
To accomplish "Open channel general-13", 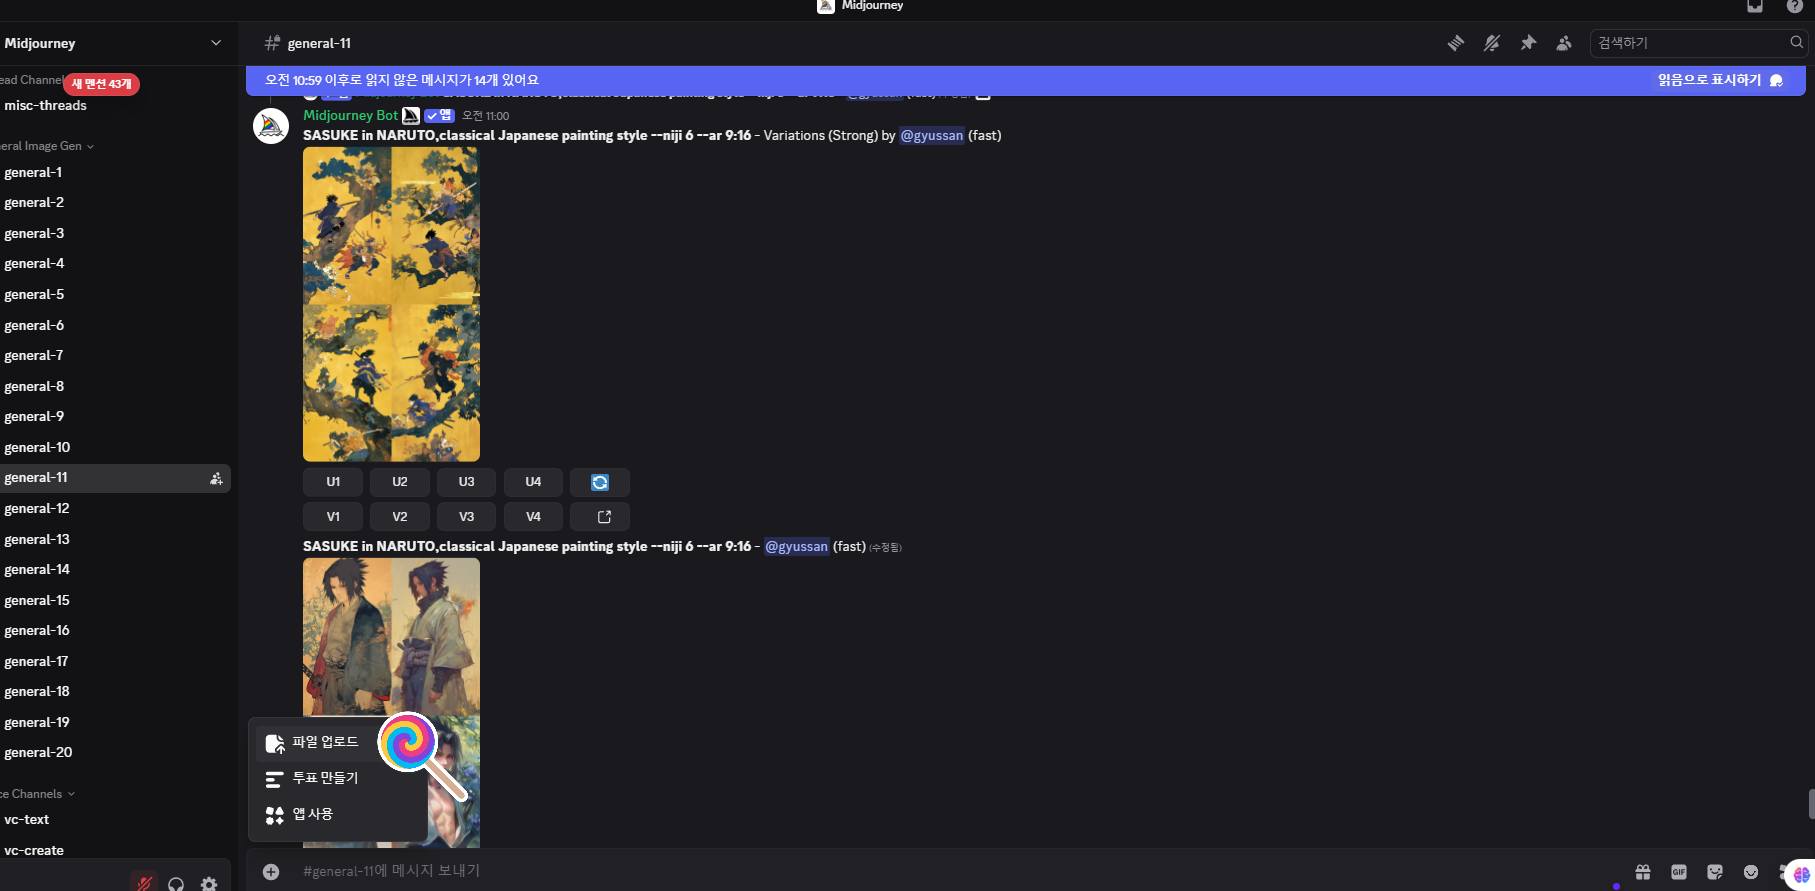I will (37, 539).
